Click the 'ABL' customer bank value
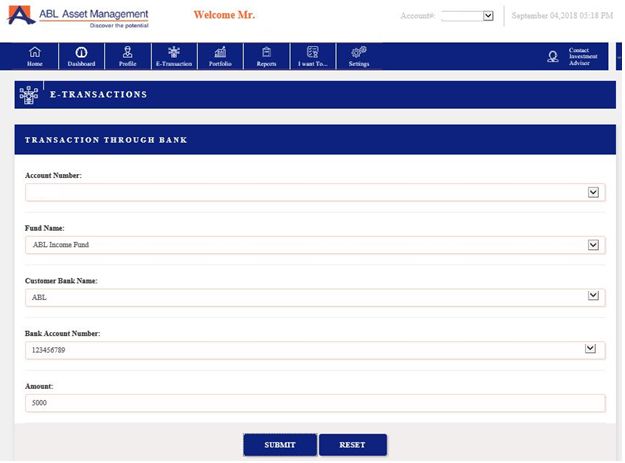Viewport: 625px width, 463px height. pos(39,297)
